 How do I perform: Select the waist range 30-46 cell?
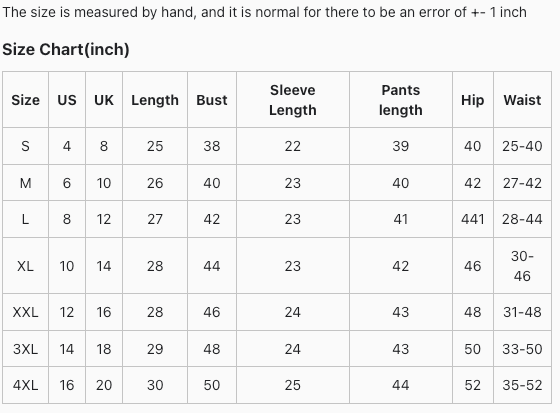(x=522, y=266)
